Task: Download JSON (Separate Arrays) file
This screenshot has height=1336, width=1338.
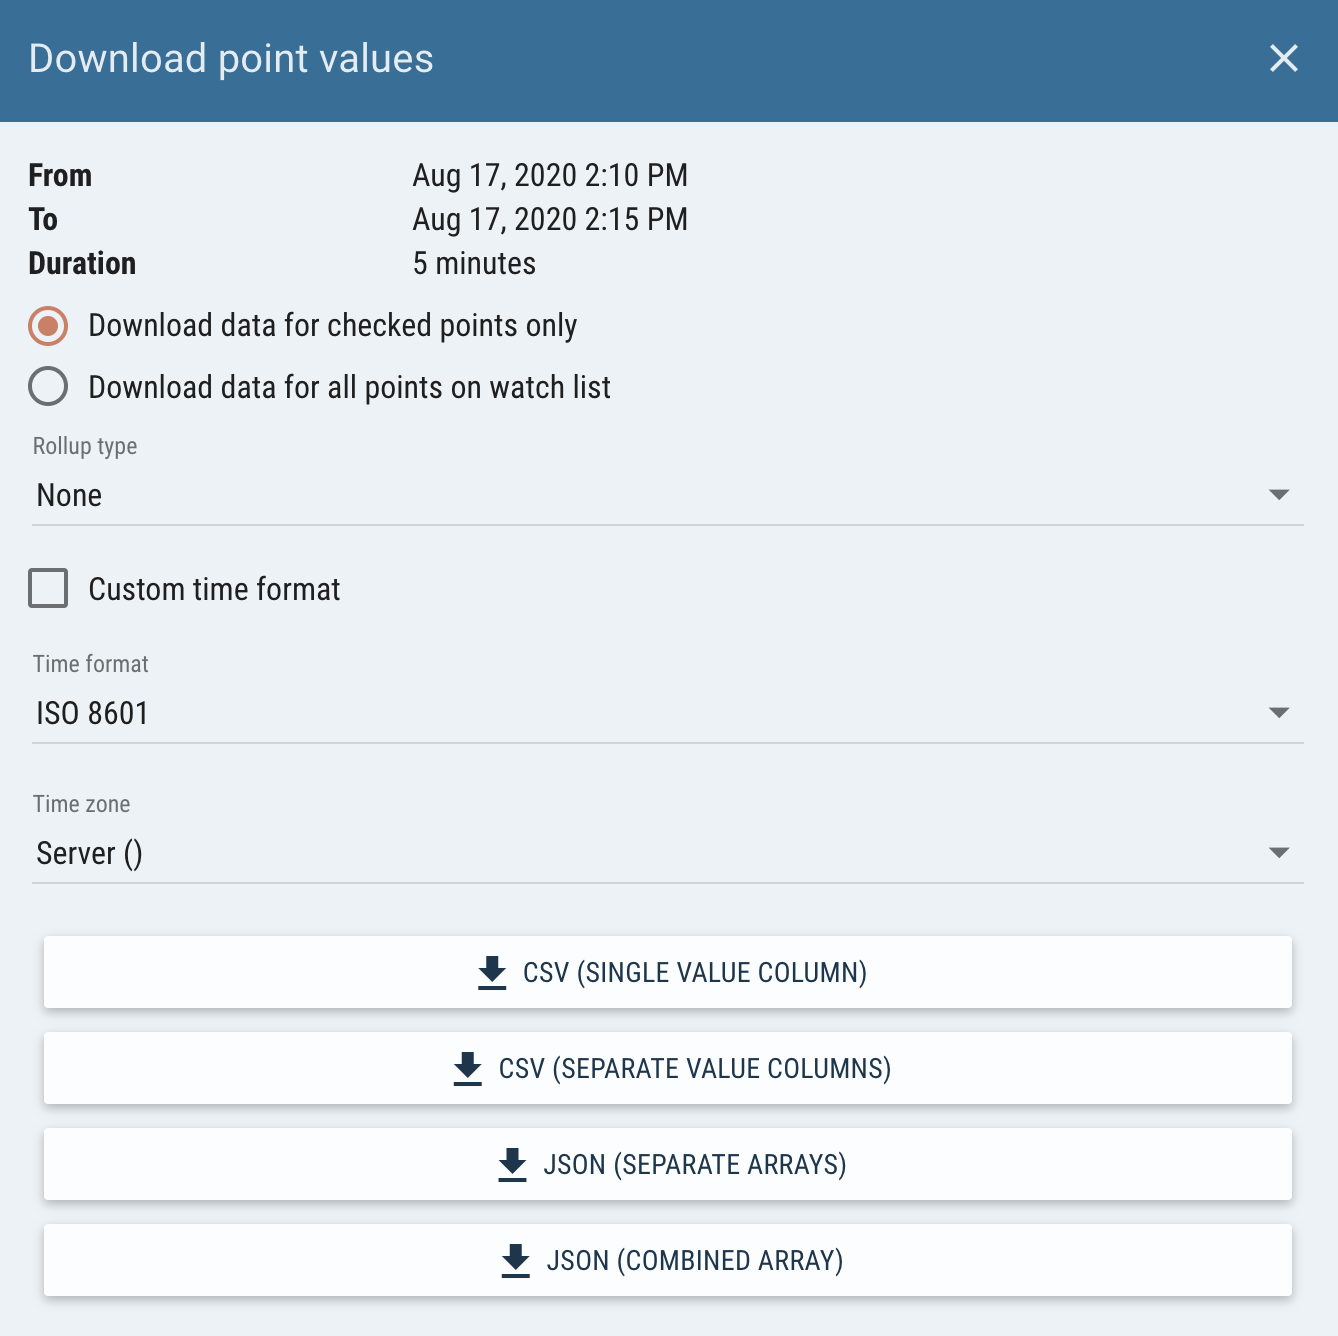Action: tap(668, 1164)
